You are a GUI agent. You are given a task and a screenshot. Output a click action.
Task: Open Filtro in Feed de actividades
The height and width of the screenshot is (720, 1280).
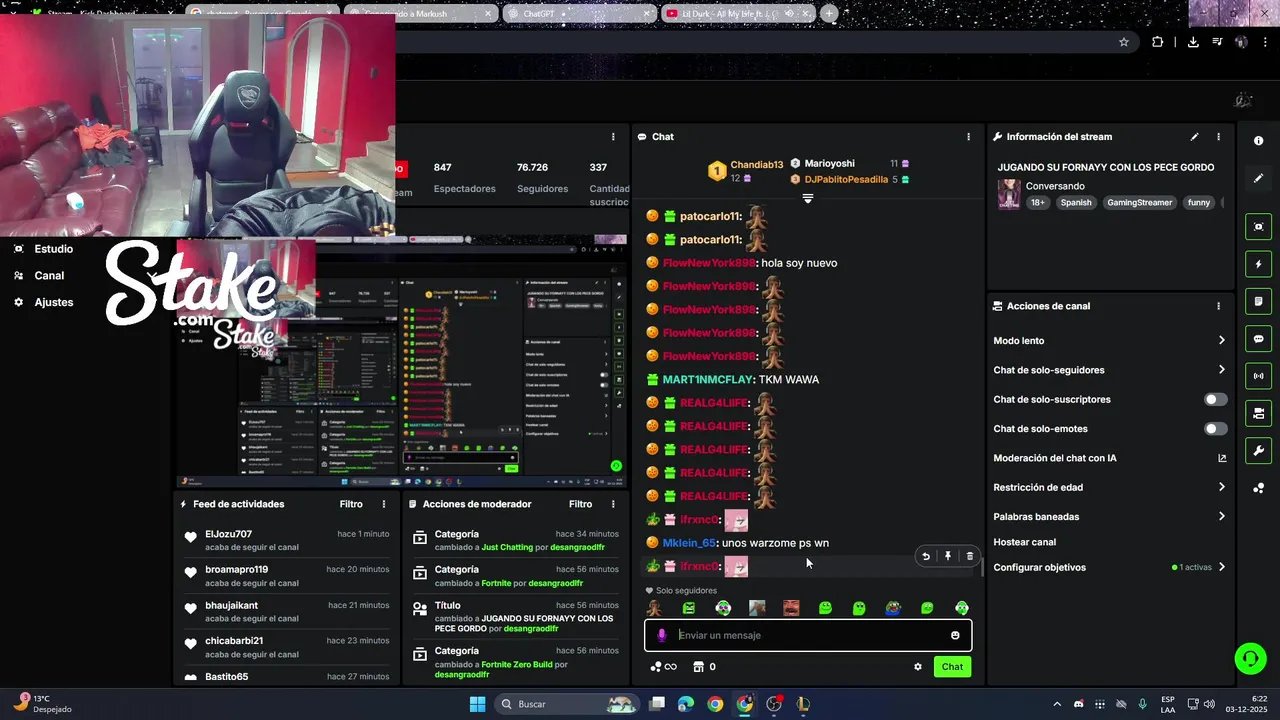(x=351, y=504)
